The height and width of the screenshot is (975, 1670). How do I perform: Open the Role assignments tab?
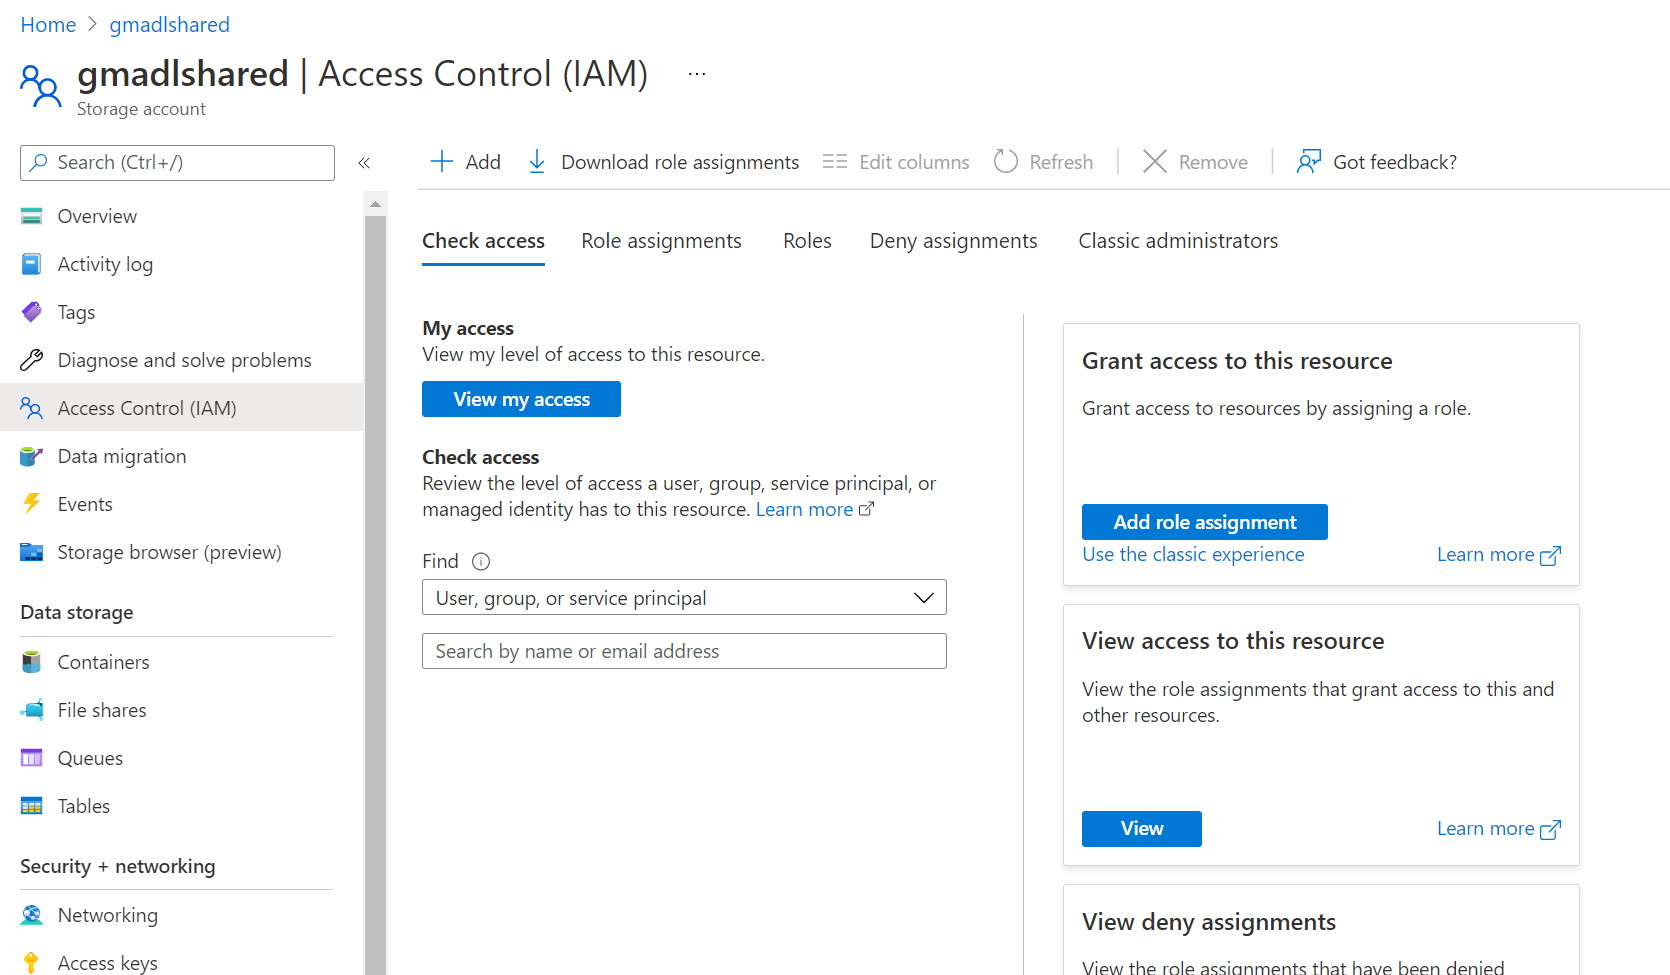[661, 241]
